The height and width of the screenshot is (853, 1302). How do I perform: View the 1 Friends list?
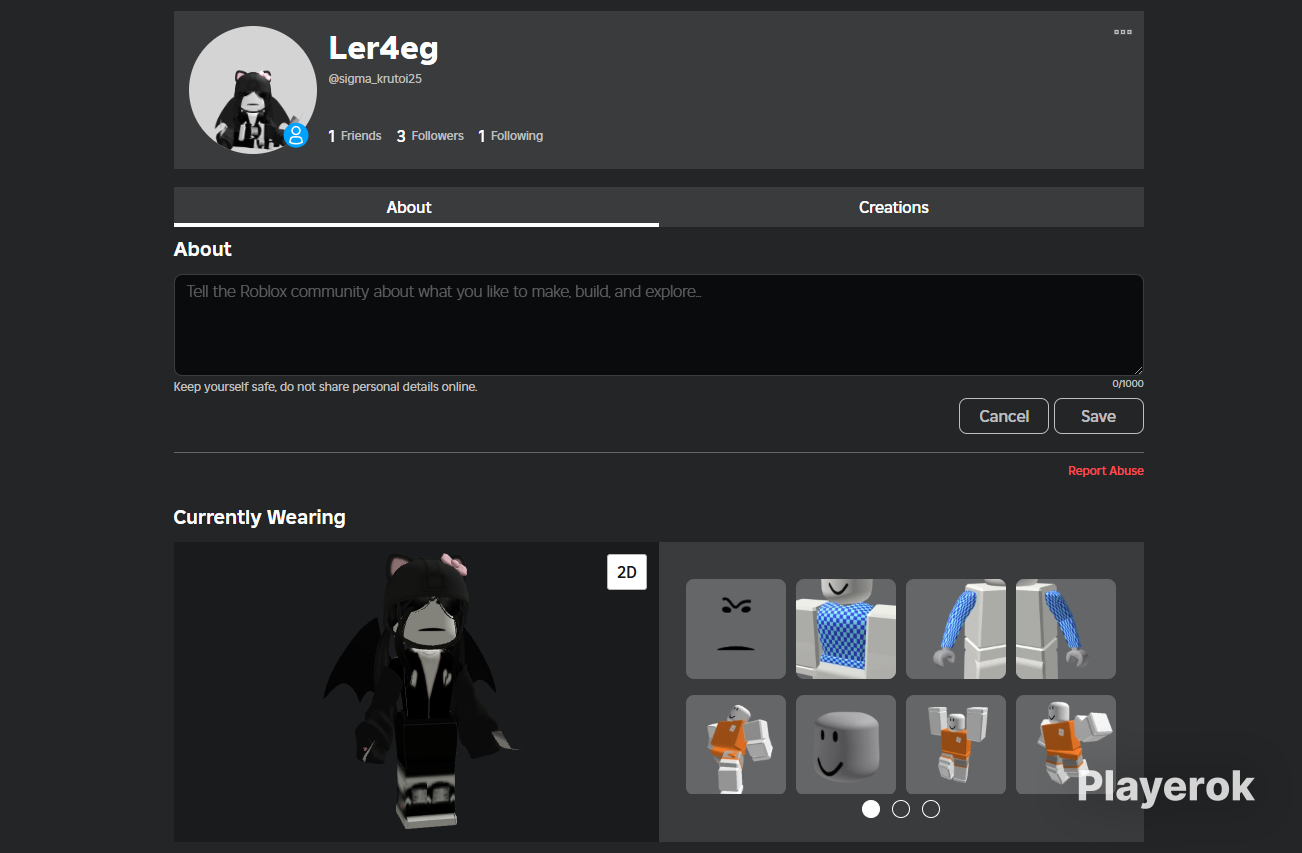[355, 136]
